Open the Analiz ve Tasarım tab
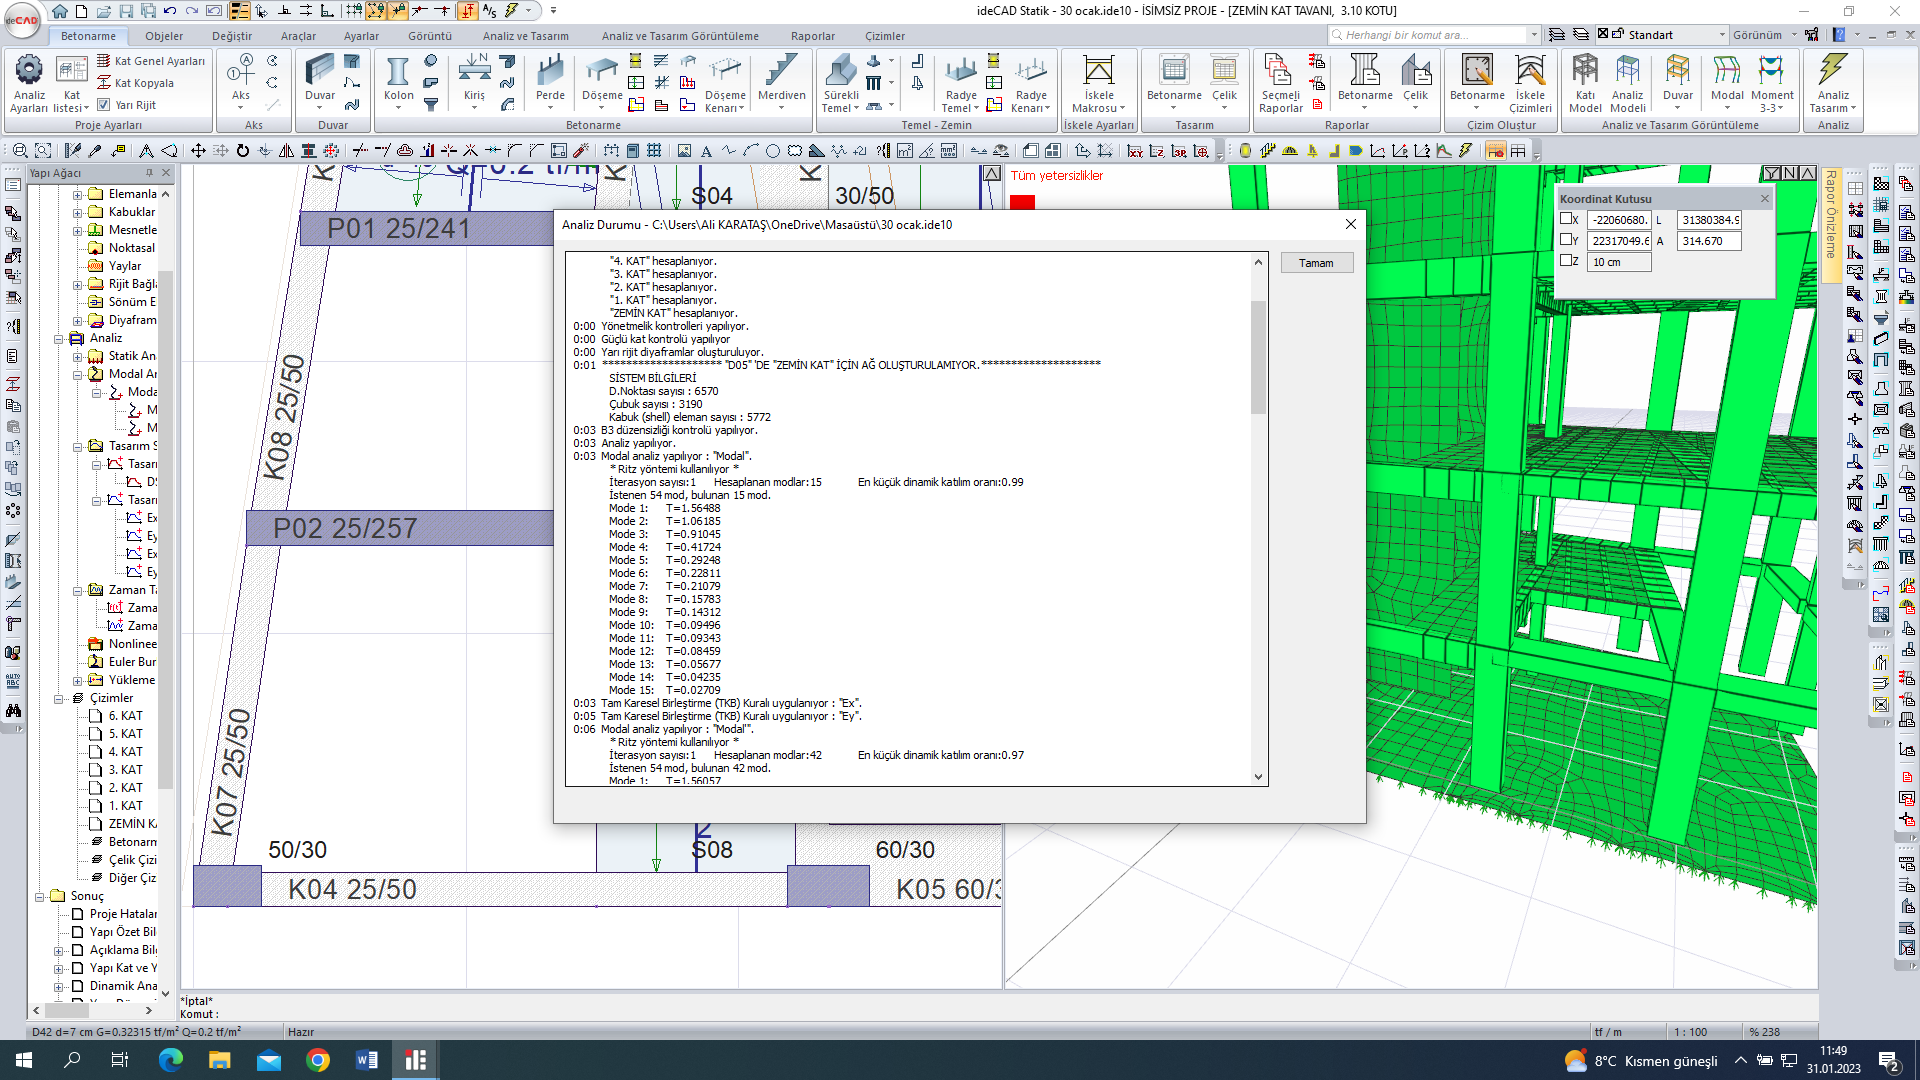Viewport: 1920px width, 1080px height. point(525,36)
